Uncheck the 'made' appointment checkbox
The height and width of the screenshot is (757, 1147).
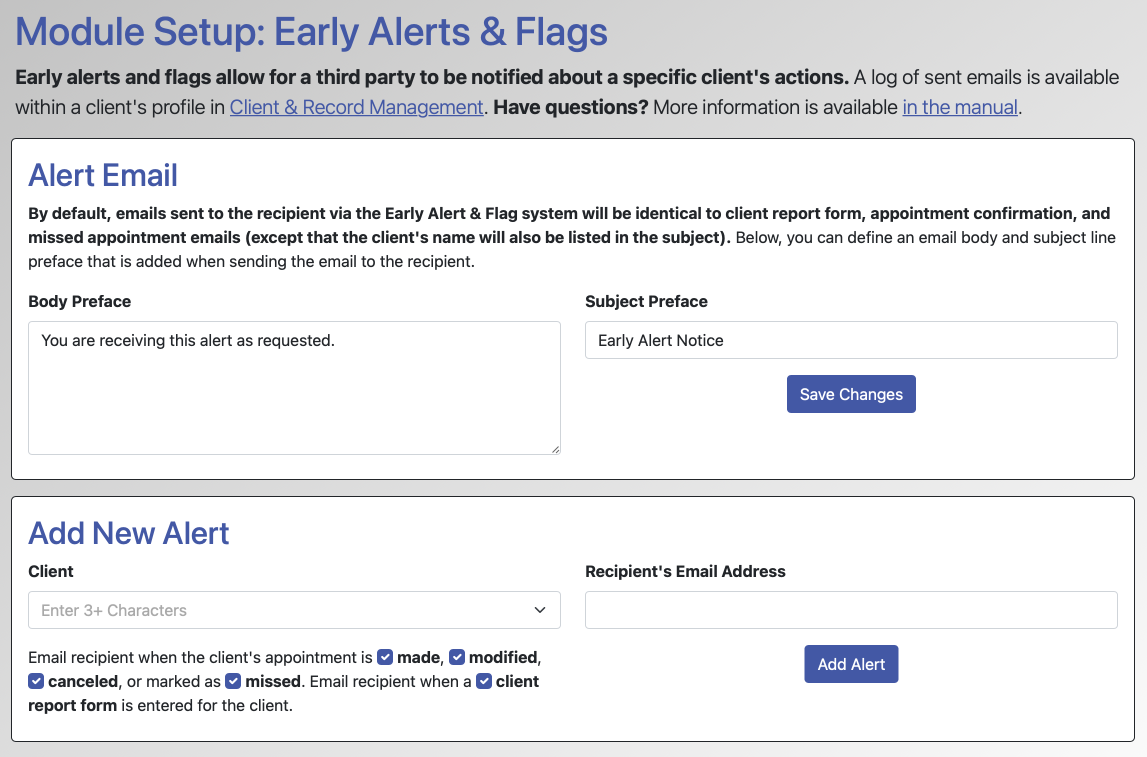(385, 658)
